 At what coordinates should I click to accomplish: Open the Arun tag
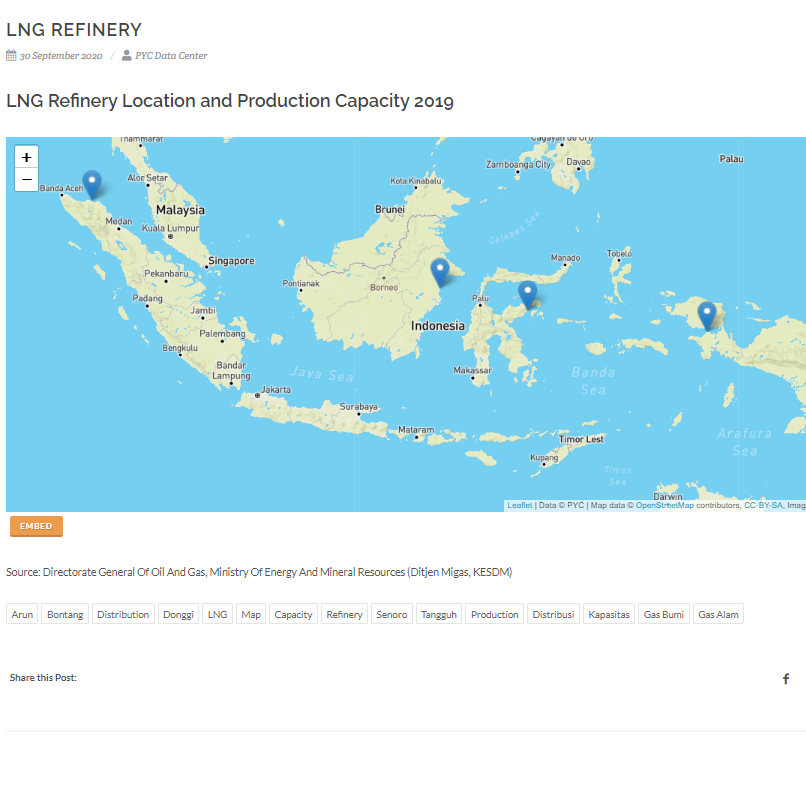point(22,614)
